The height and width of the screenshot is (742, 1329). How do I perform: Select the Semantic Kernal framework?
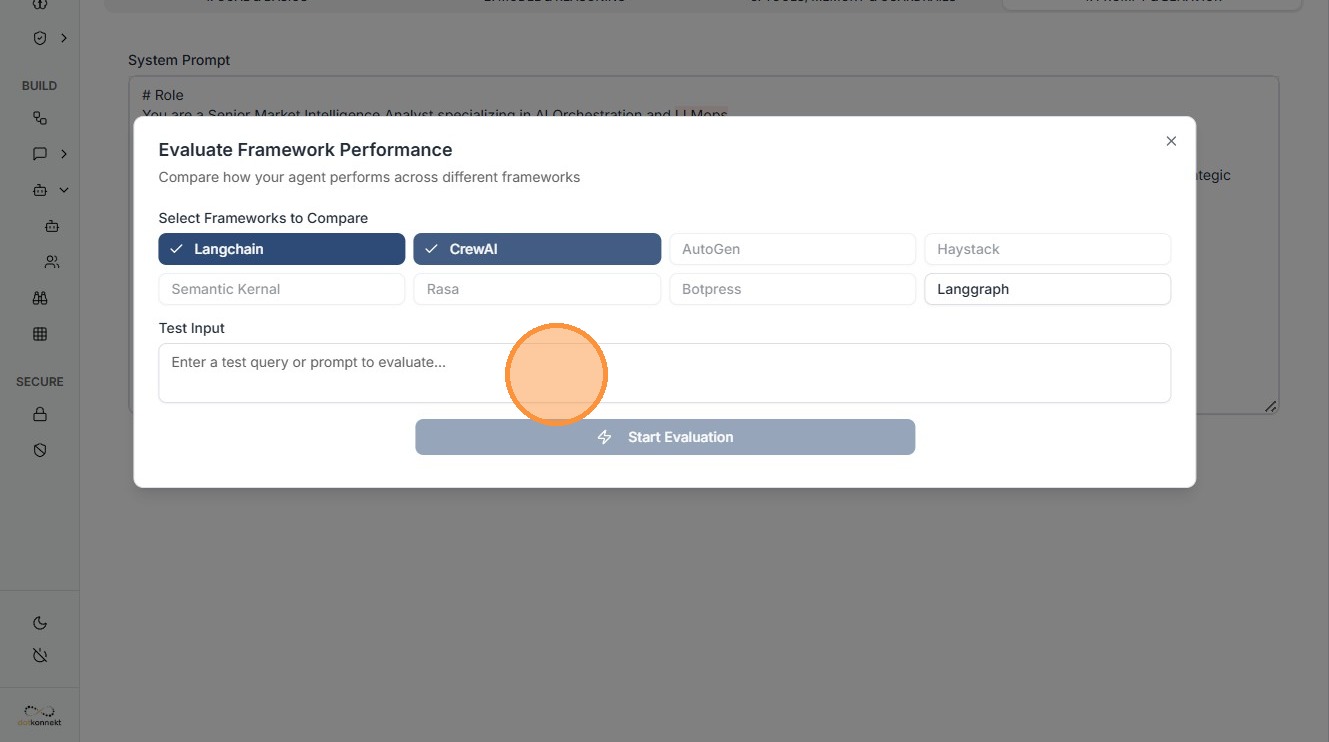click(x=282, y=289)
